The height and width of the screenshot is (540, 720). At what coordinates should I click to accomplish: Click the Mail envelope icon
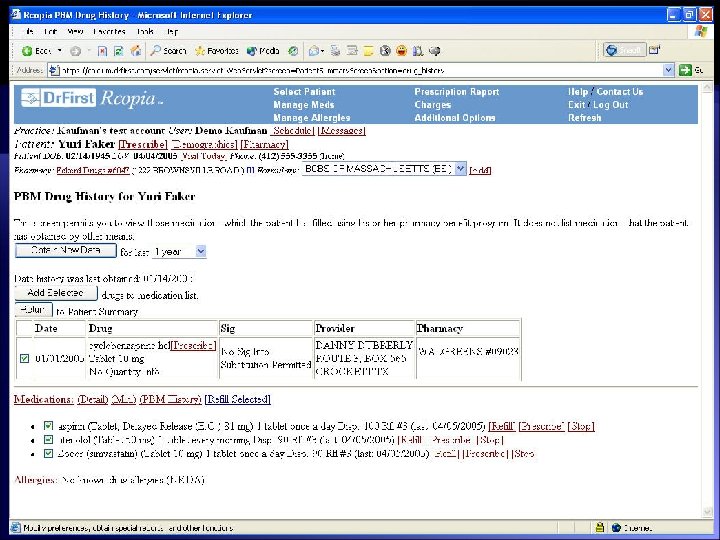314,51
